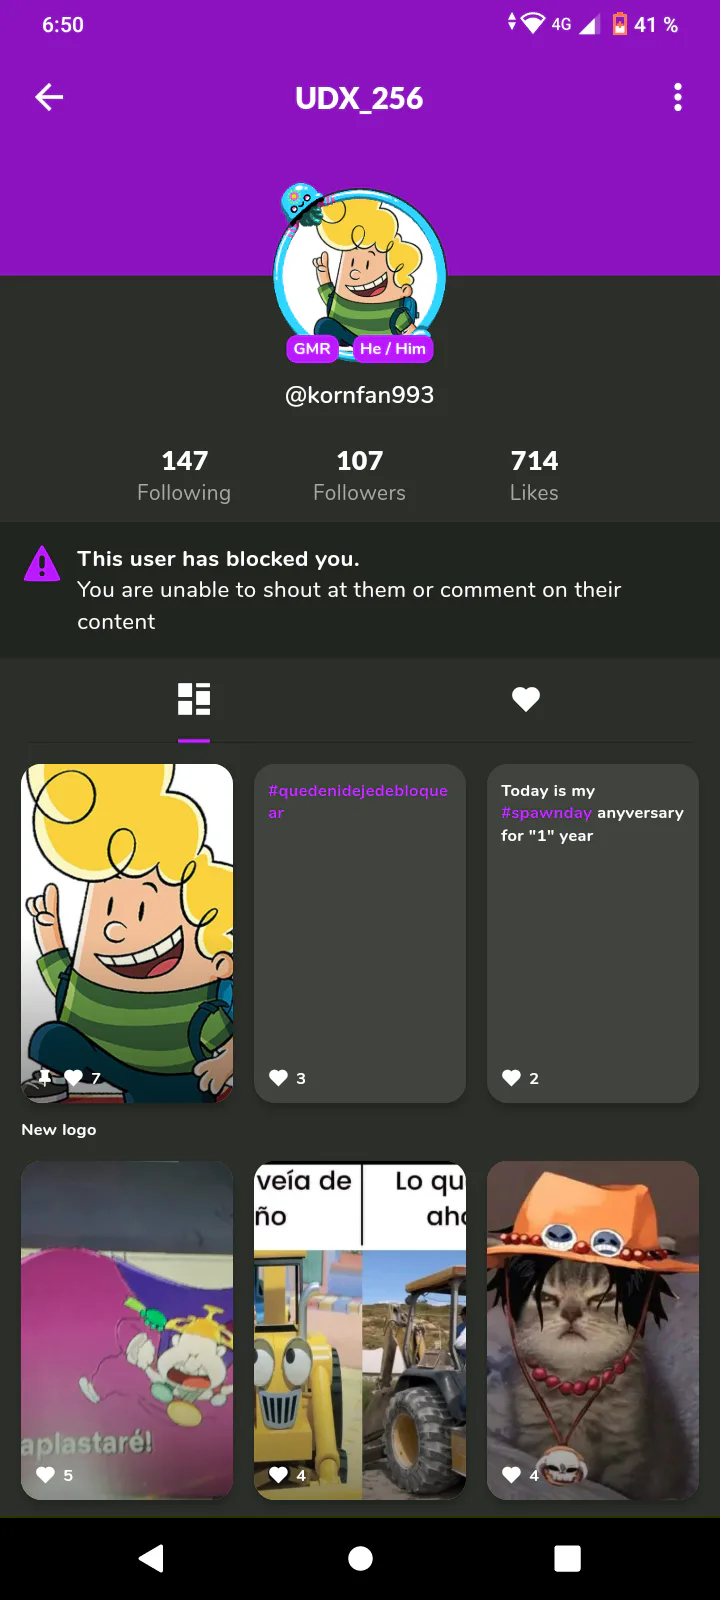
Task: Like the tractor meme post heart
Action: coord(279,1474)
